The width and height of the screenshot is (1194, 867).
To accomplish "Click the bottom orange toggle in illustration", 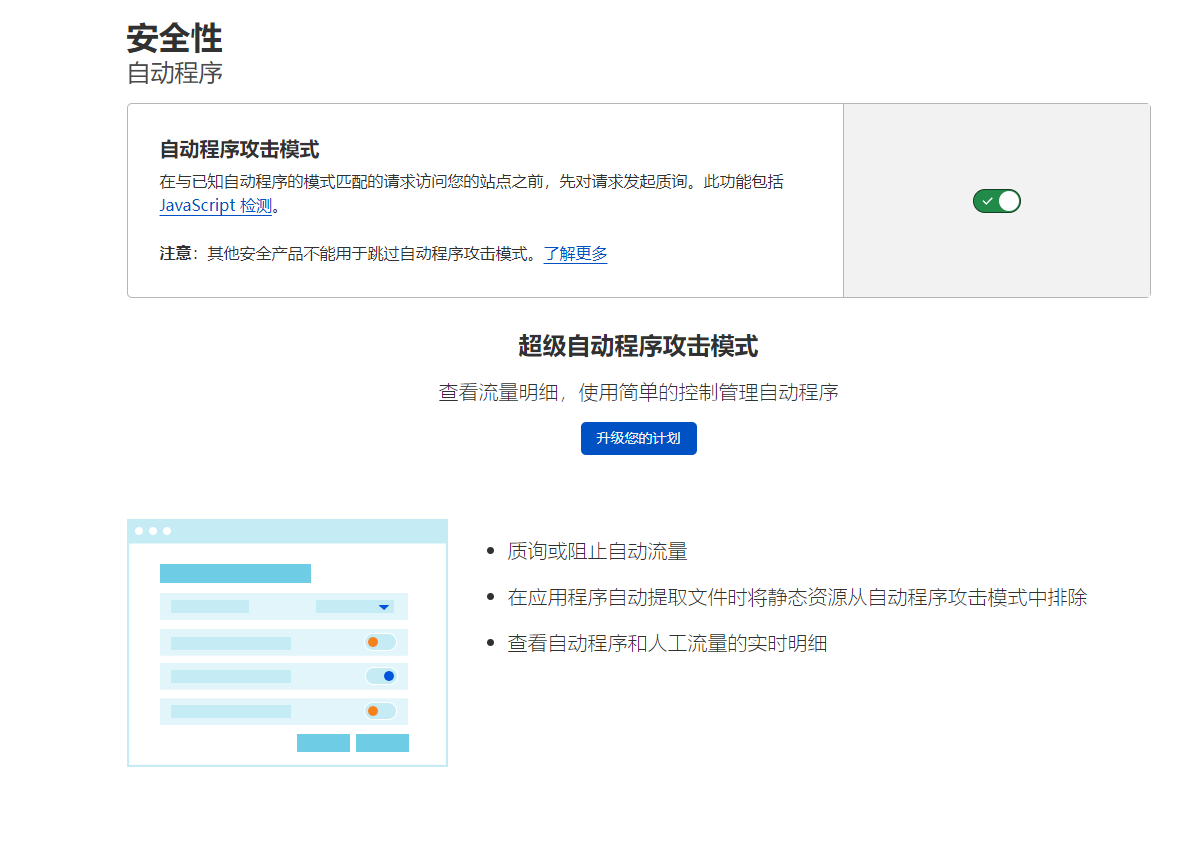I will [380, 711].
